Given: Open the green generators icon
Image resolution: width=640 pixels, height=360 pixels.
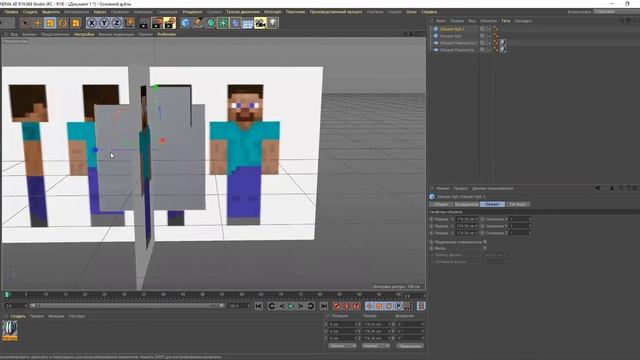Looking at the screenshot, I should tap(211, 23).
